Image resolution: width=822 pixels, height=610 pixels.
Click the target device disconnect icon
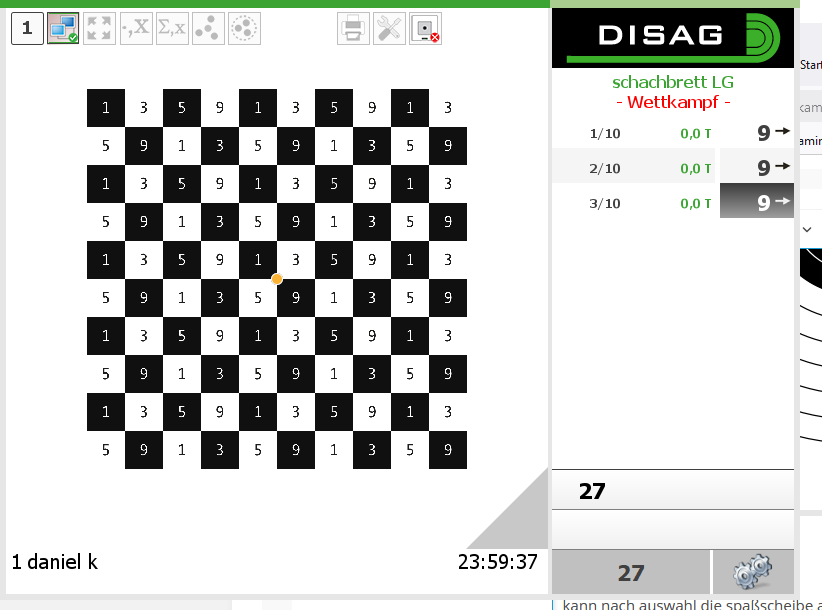click(426, 29)
